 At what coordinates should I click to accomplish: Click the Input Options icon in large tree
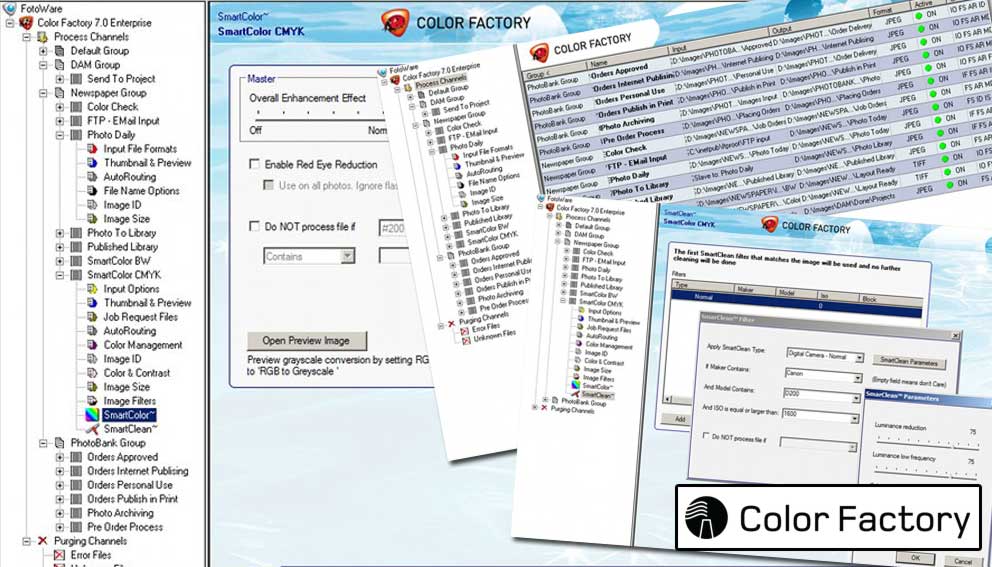(92, 289)
